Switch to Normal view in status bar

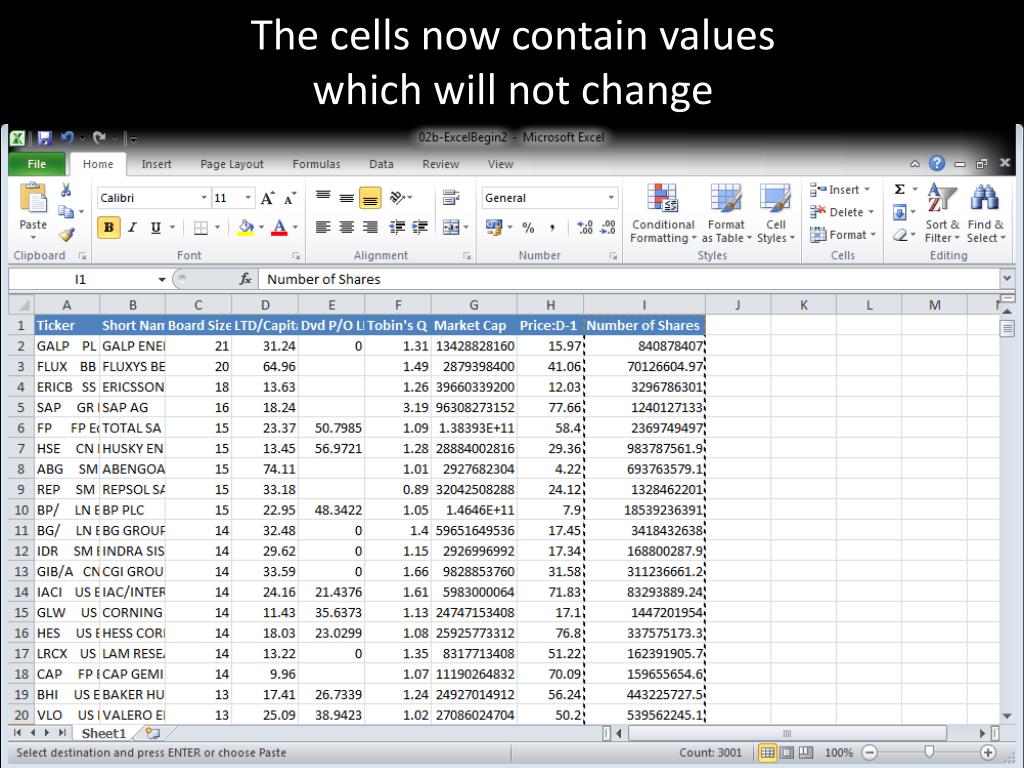tap(767, 752)
